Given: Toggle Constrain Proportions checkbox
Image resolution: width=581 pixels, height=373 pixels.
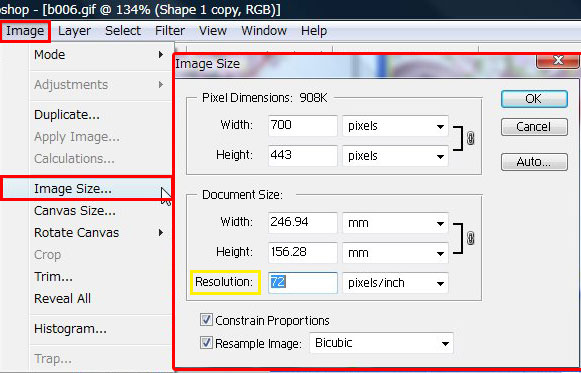Looking at the screenshot, I should click(x=206, y=320).
